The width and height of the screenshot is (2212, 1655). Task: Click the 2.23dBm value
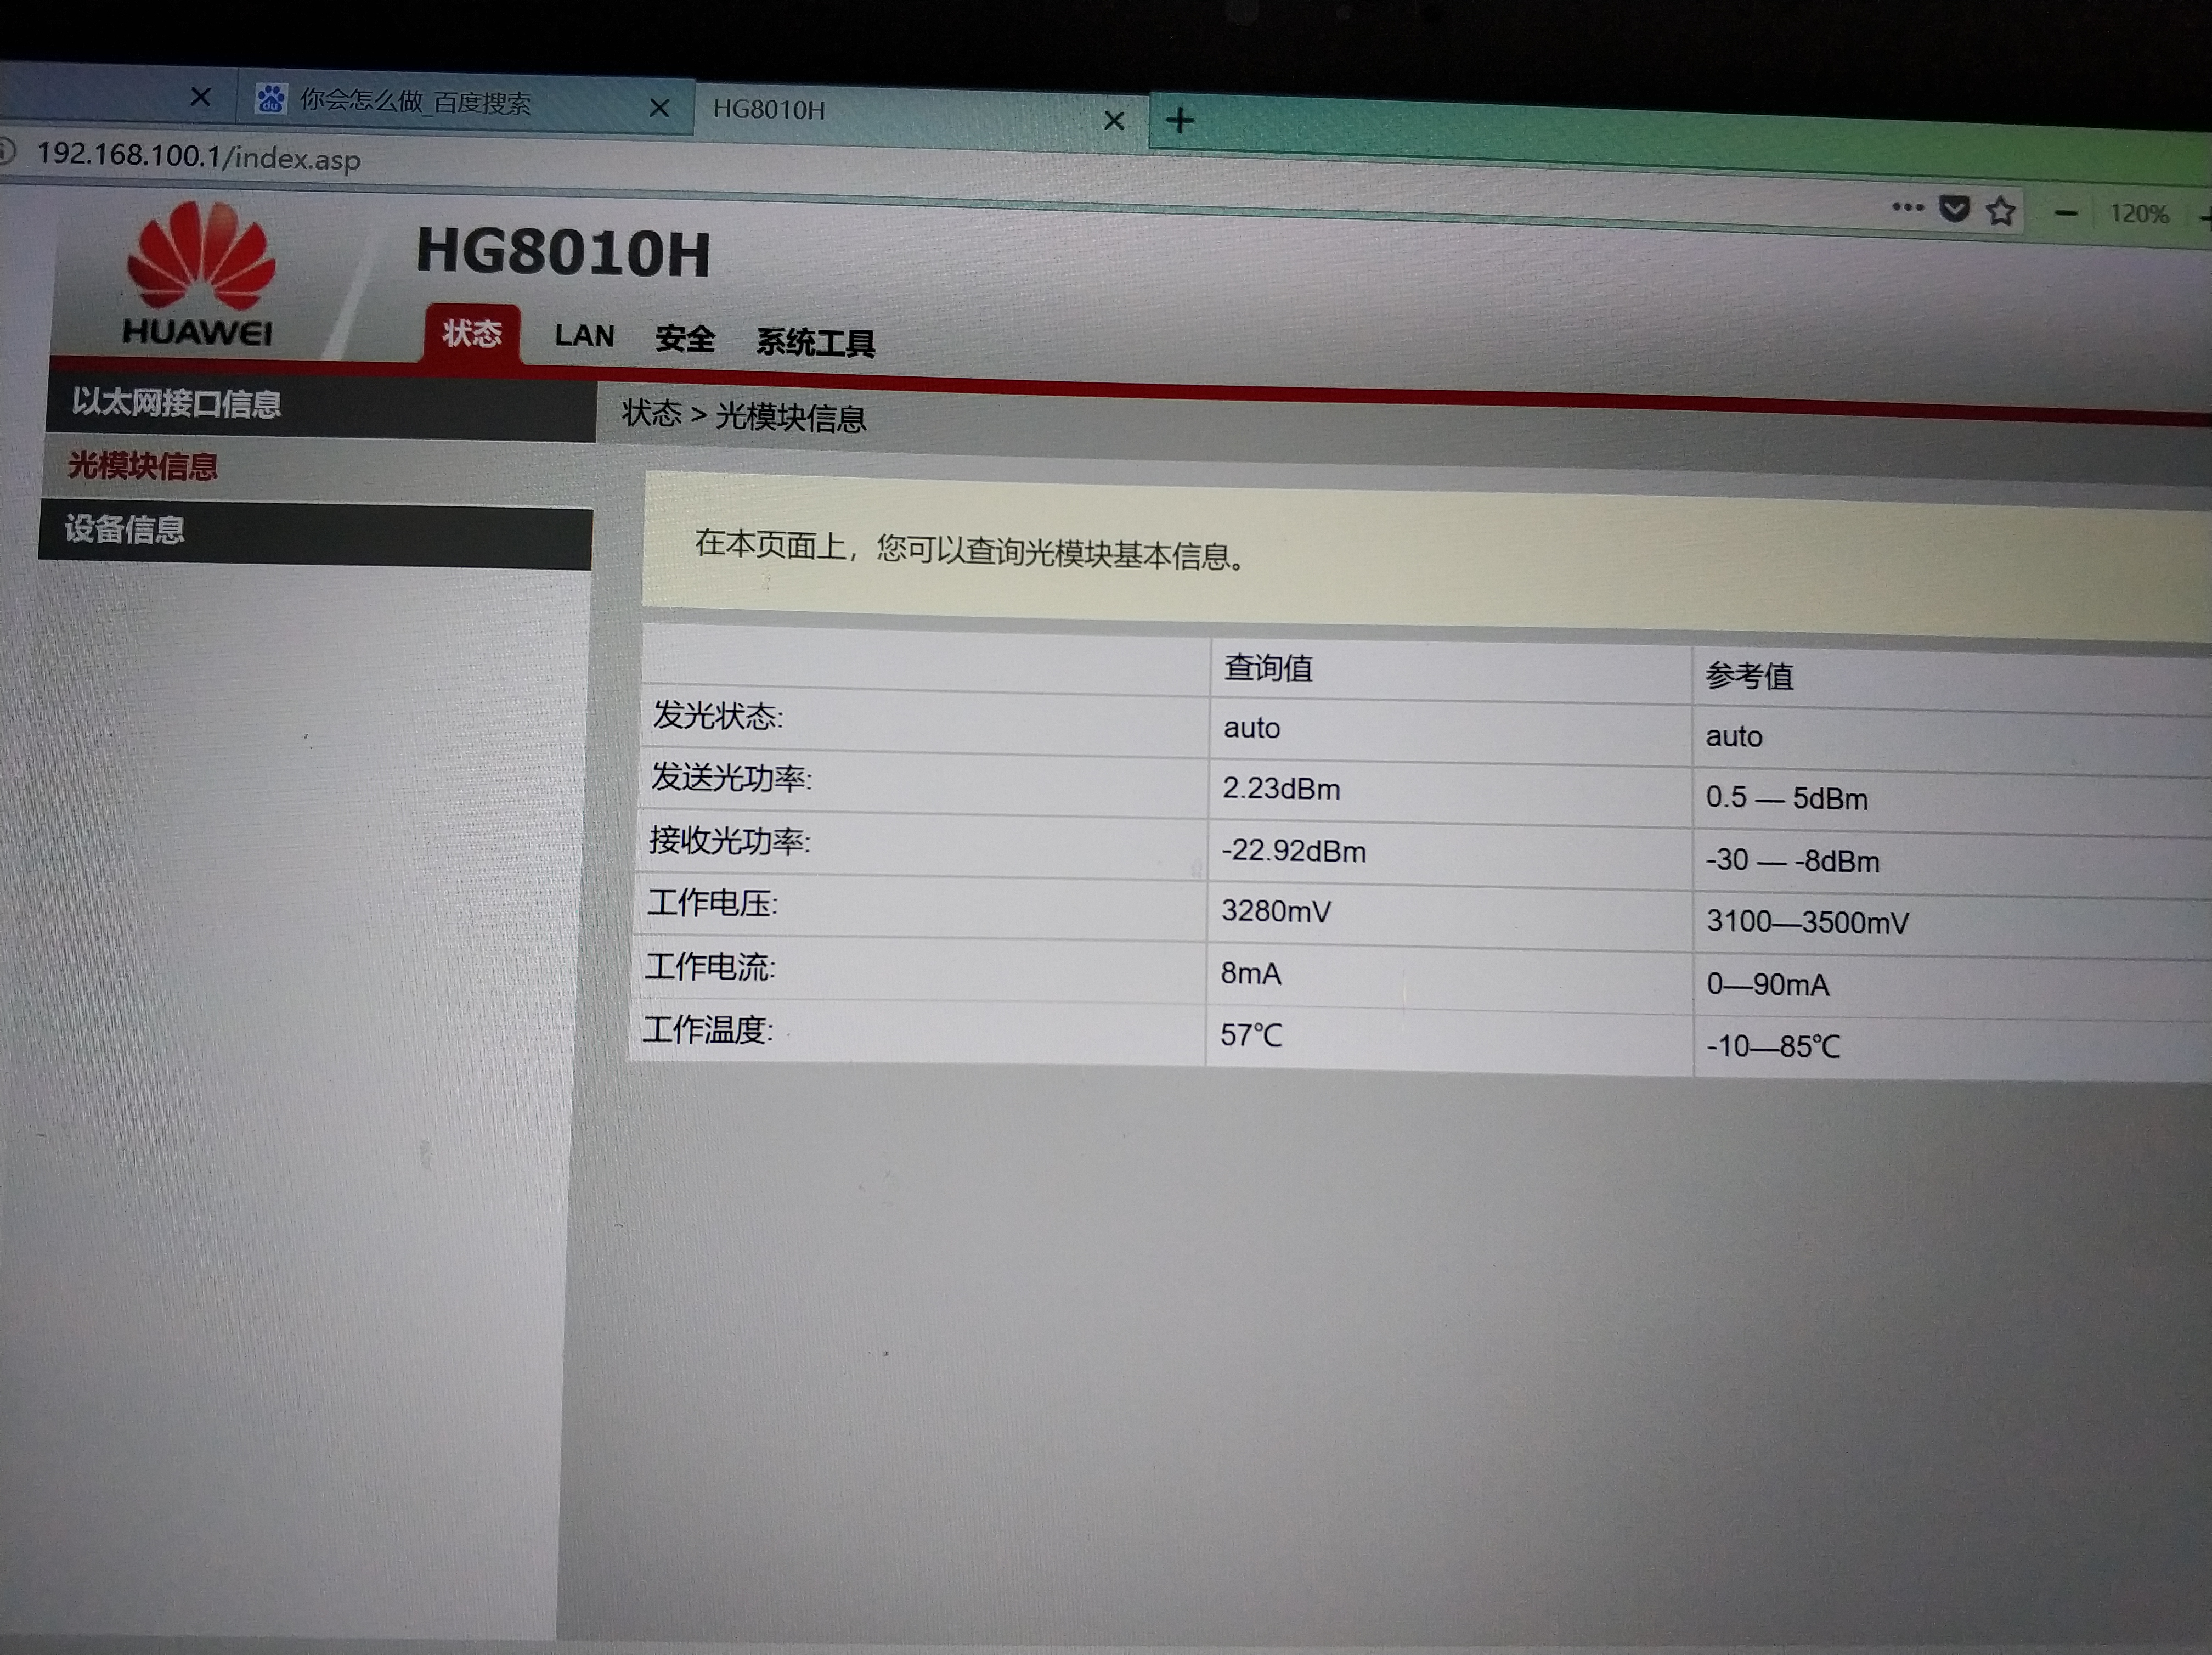tap(1281, 789)
